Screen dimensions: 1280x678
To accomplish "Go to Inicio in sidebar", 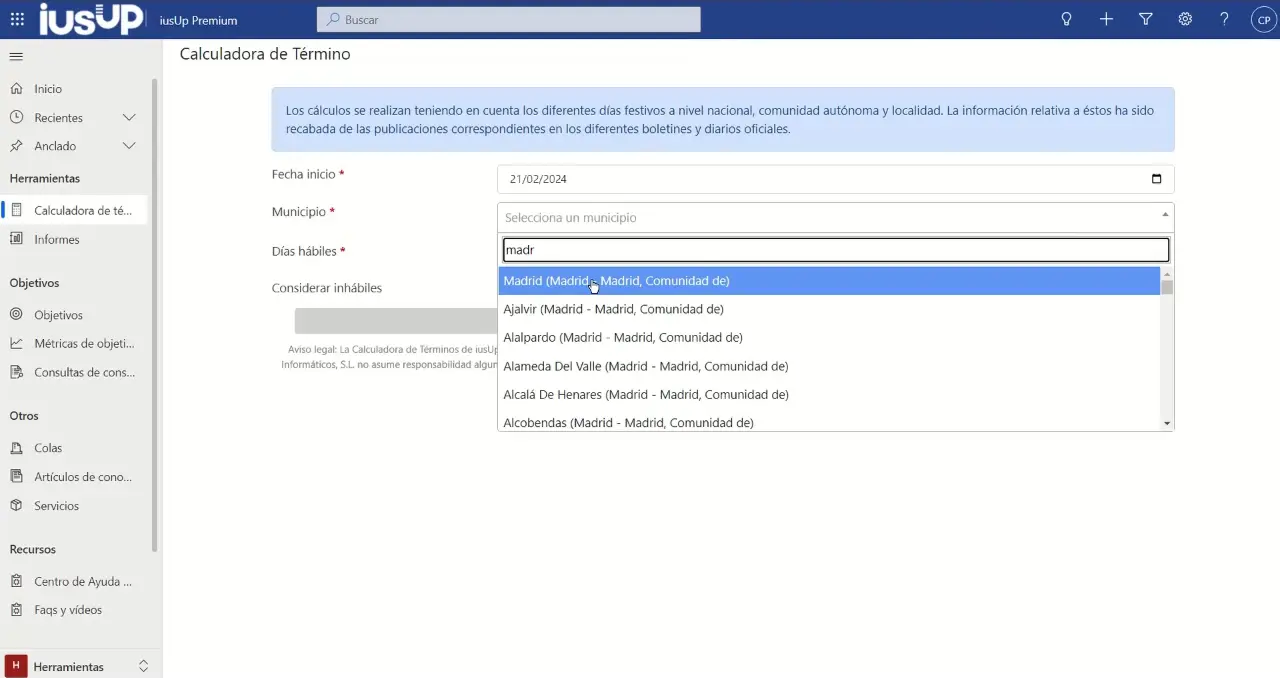I will click(x=48, y=89).
